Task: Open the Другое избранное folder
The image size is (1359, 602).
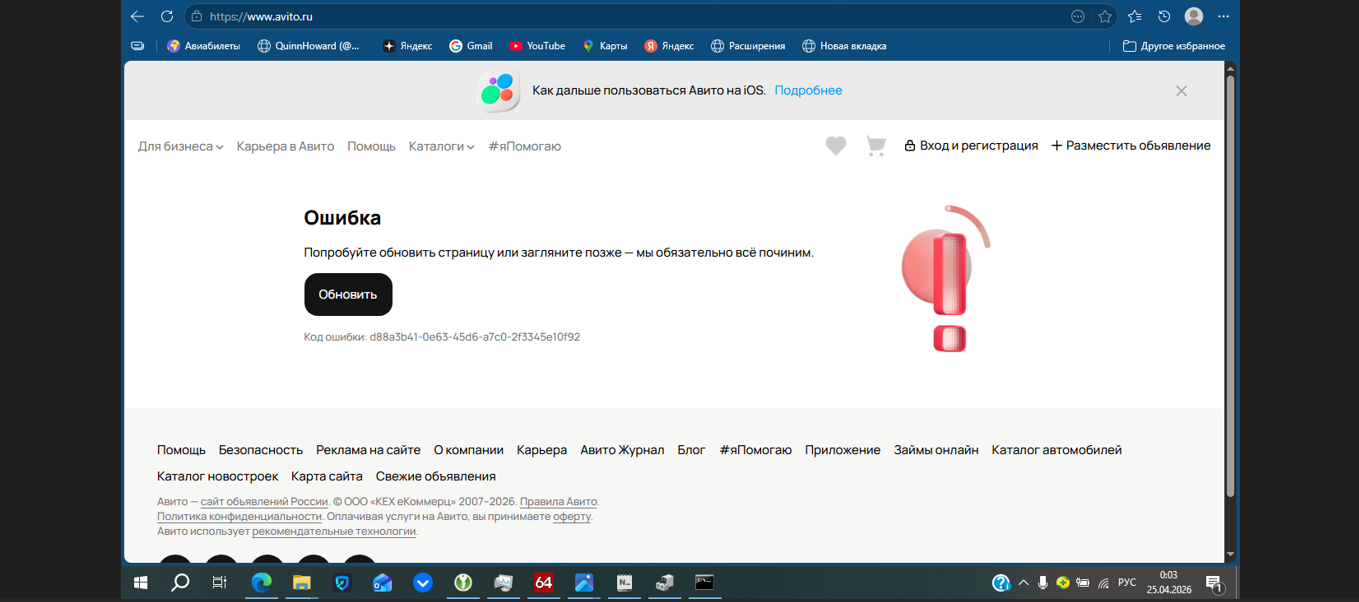Action: click(1174, 46)
